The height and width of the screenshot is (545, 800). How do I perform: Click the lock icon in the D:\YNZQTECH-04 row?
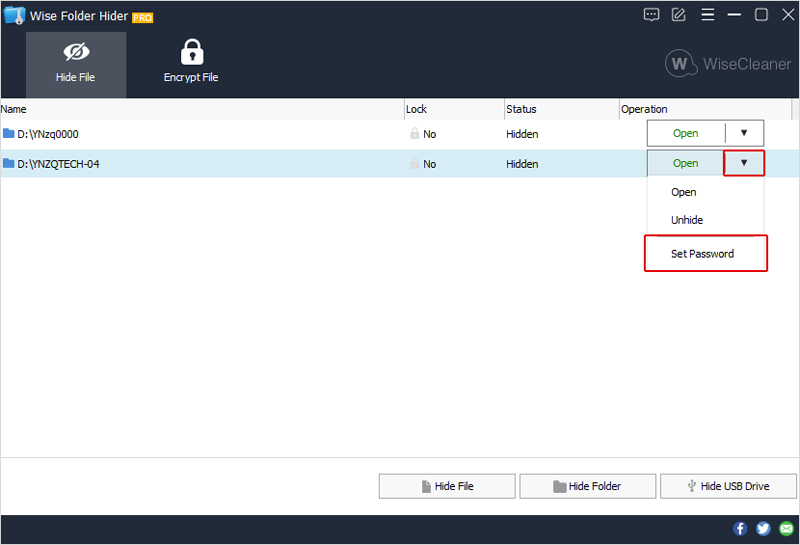click(415, 163)
